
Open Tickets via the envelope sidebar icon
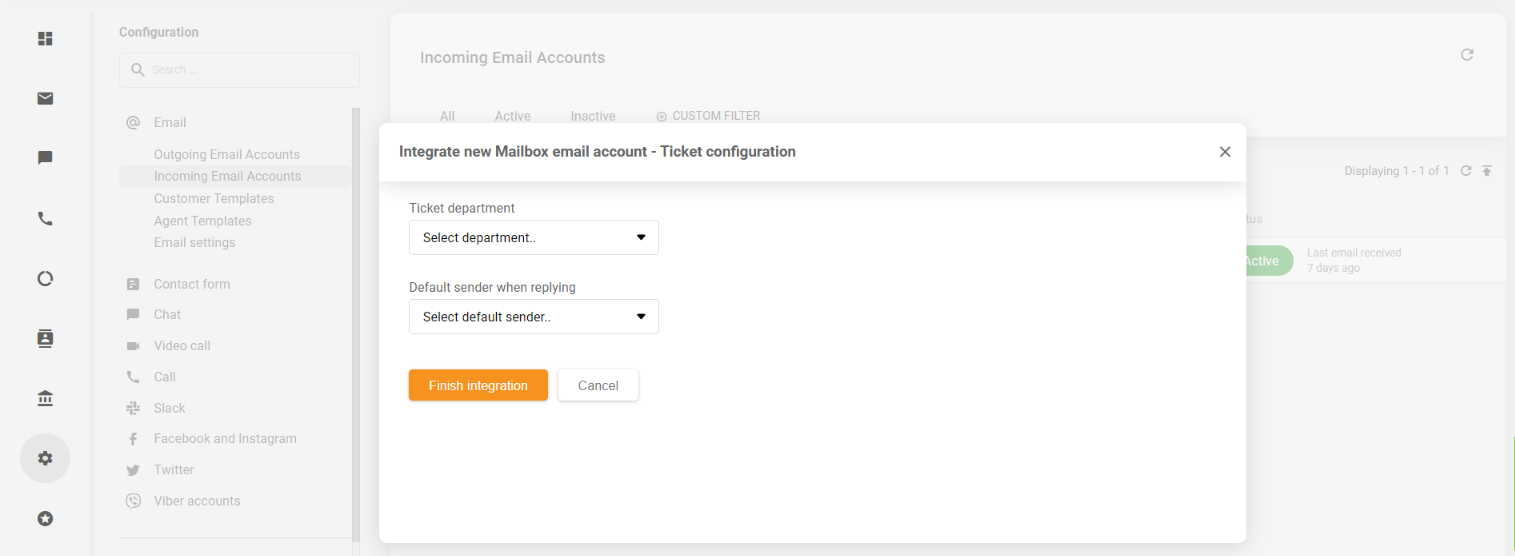coord(45,98)
